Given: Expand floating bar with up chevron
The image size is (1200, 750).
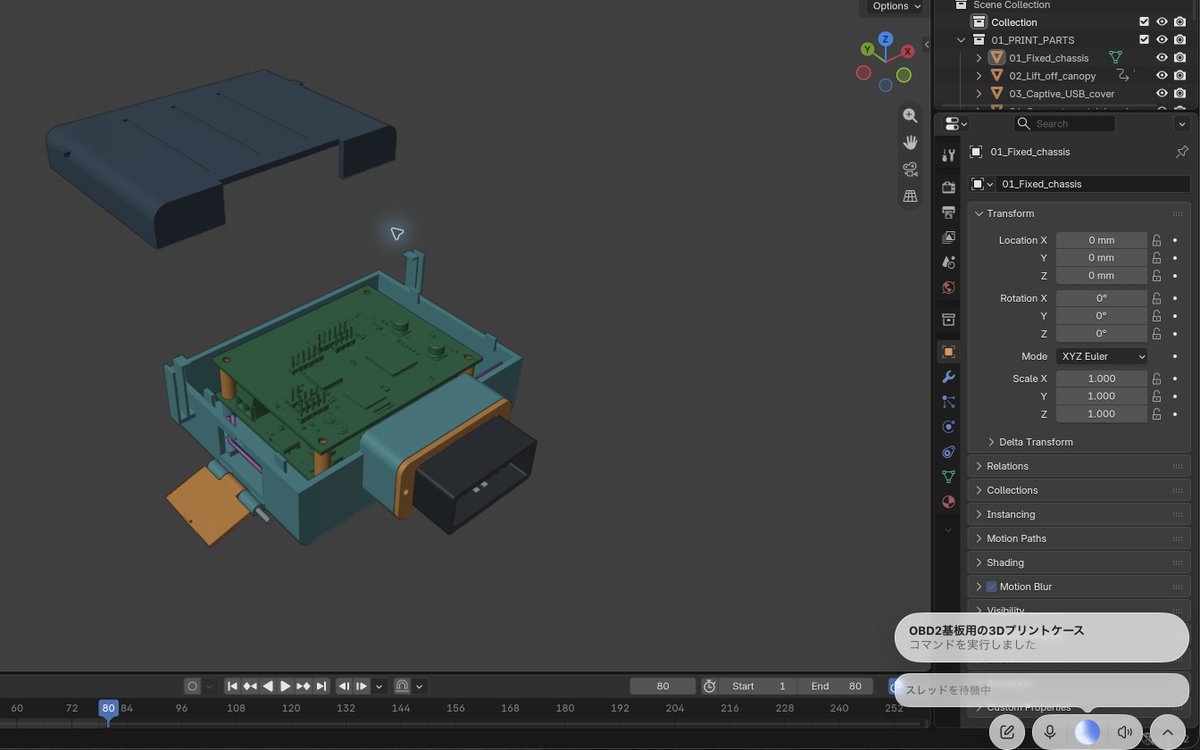Looking at the screenshot, I should point(1168,732).
